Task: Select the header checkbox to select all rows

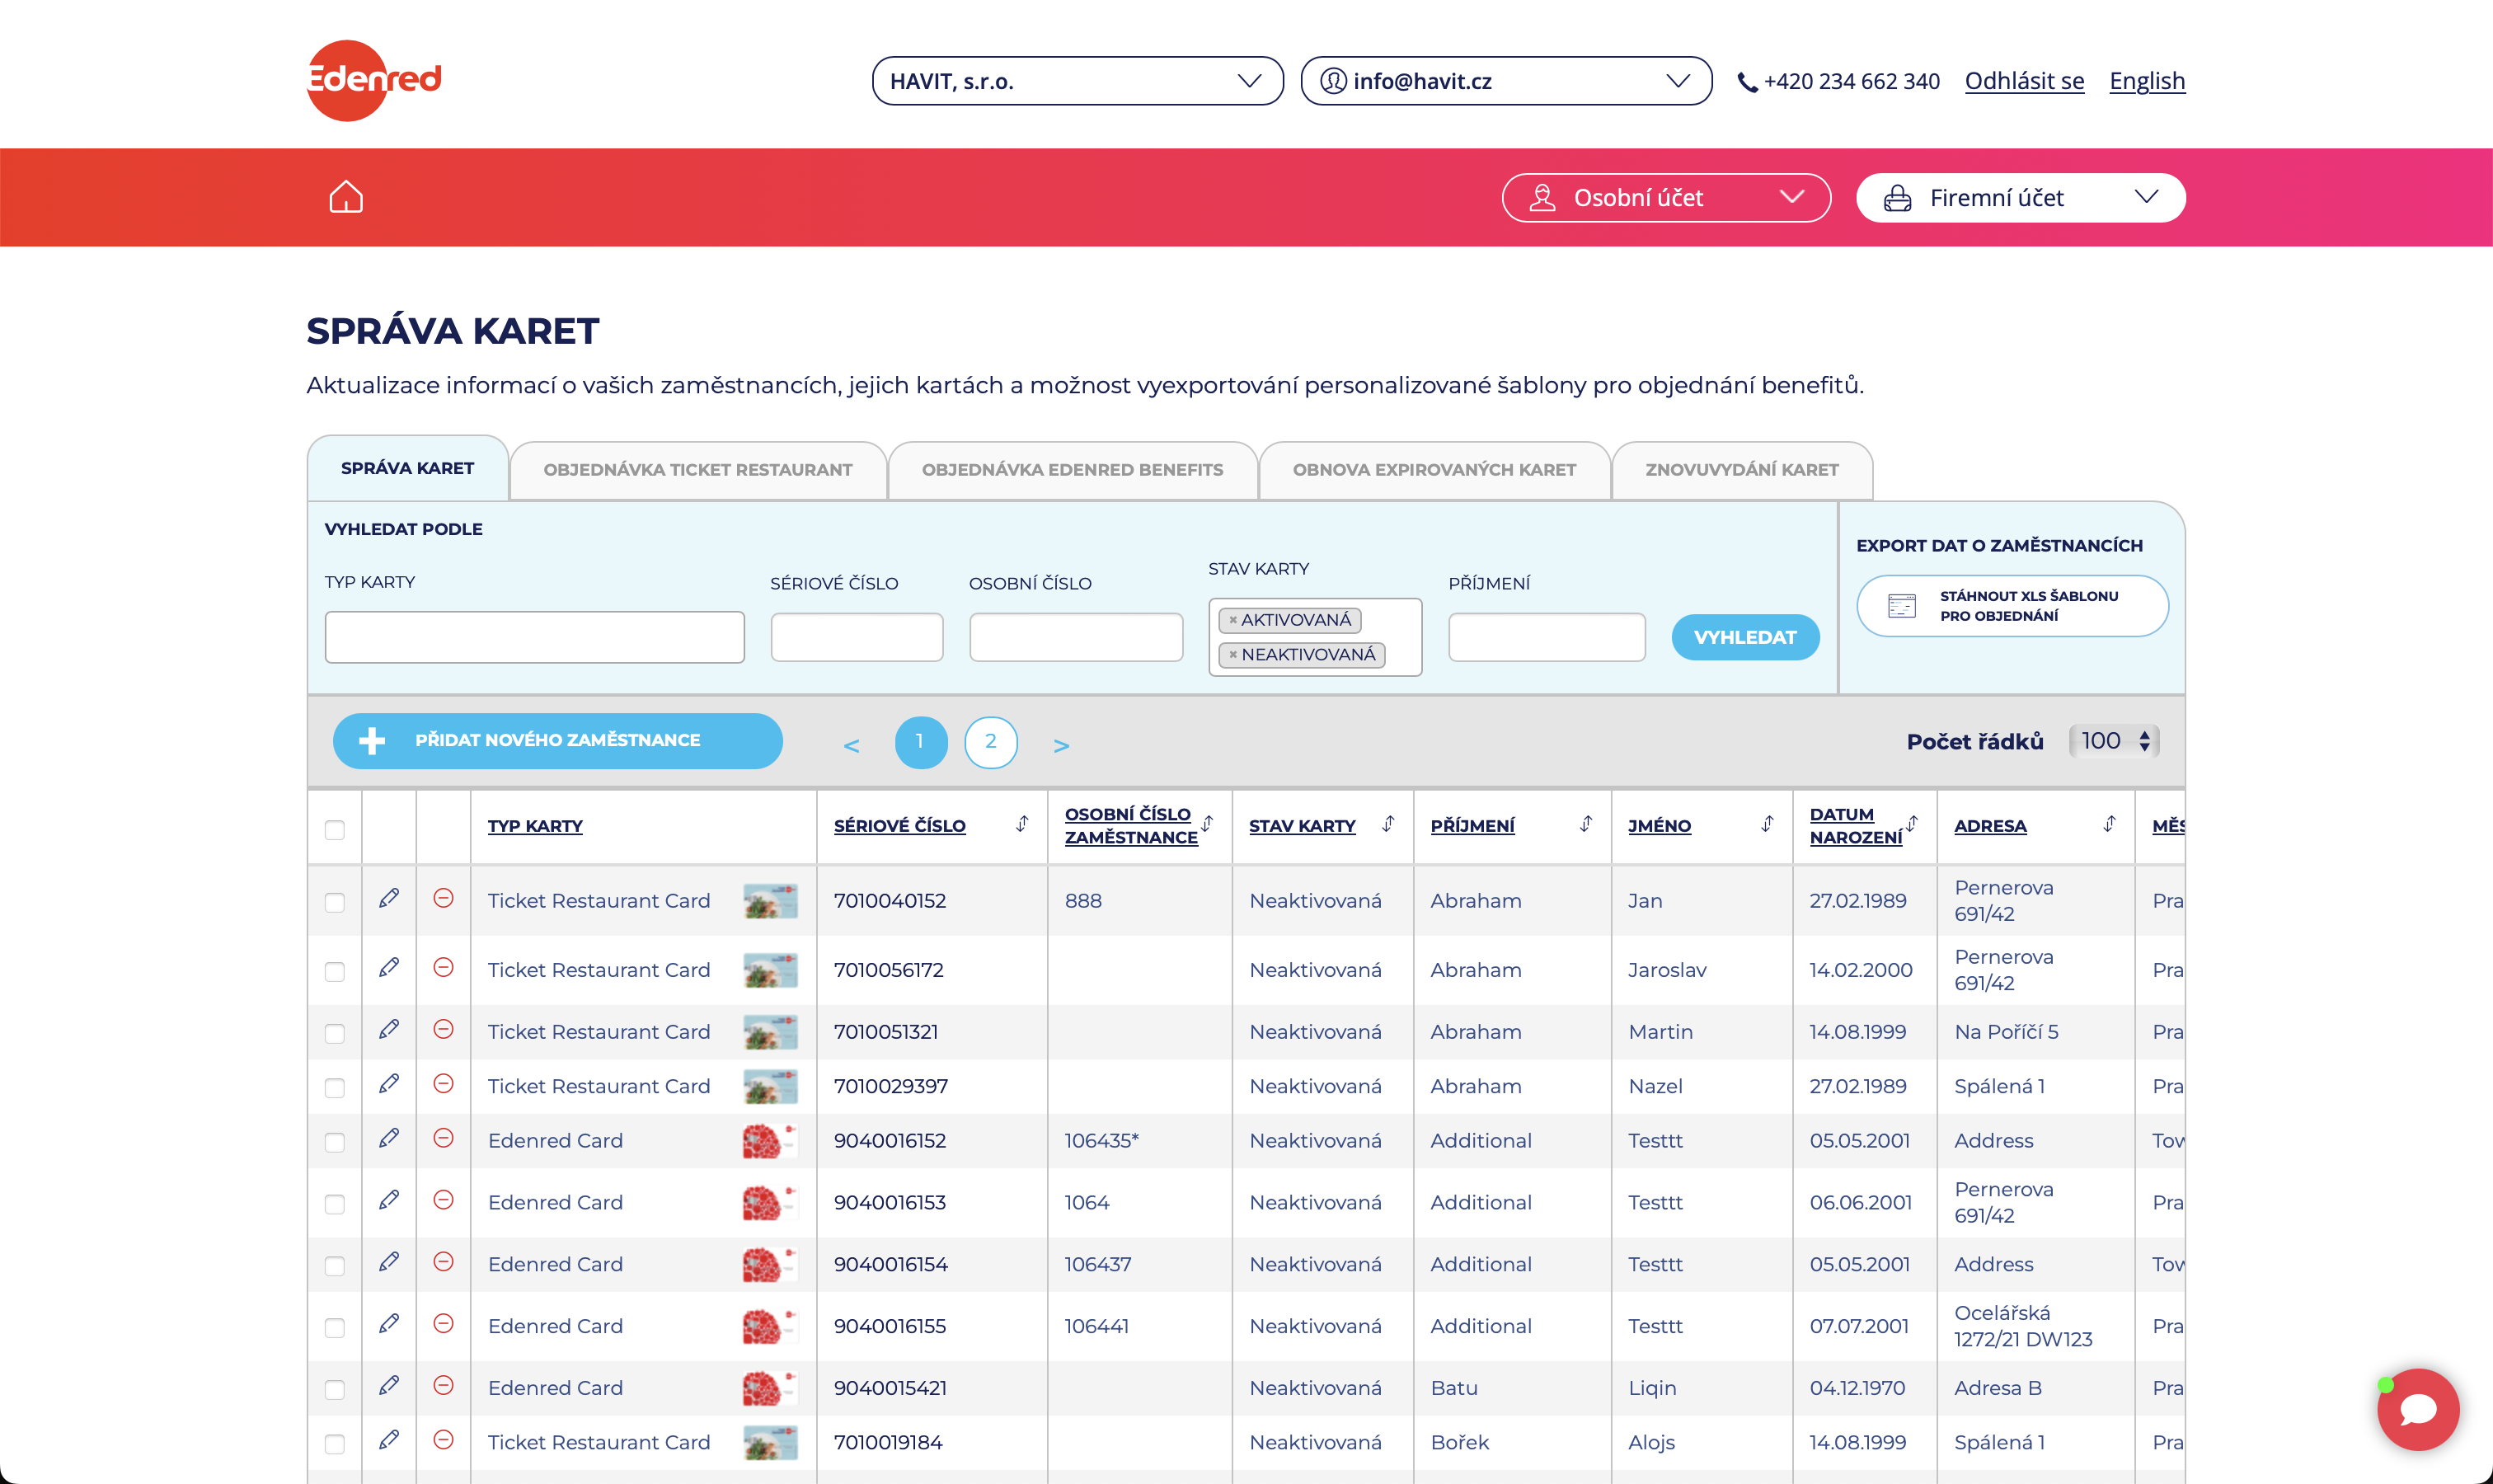Action: 333,829
